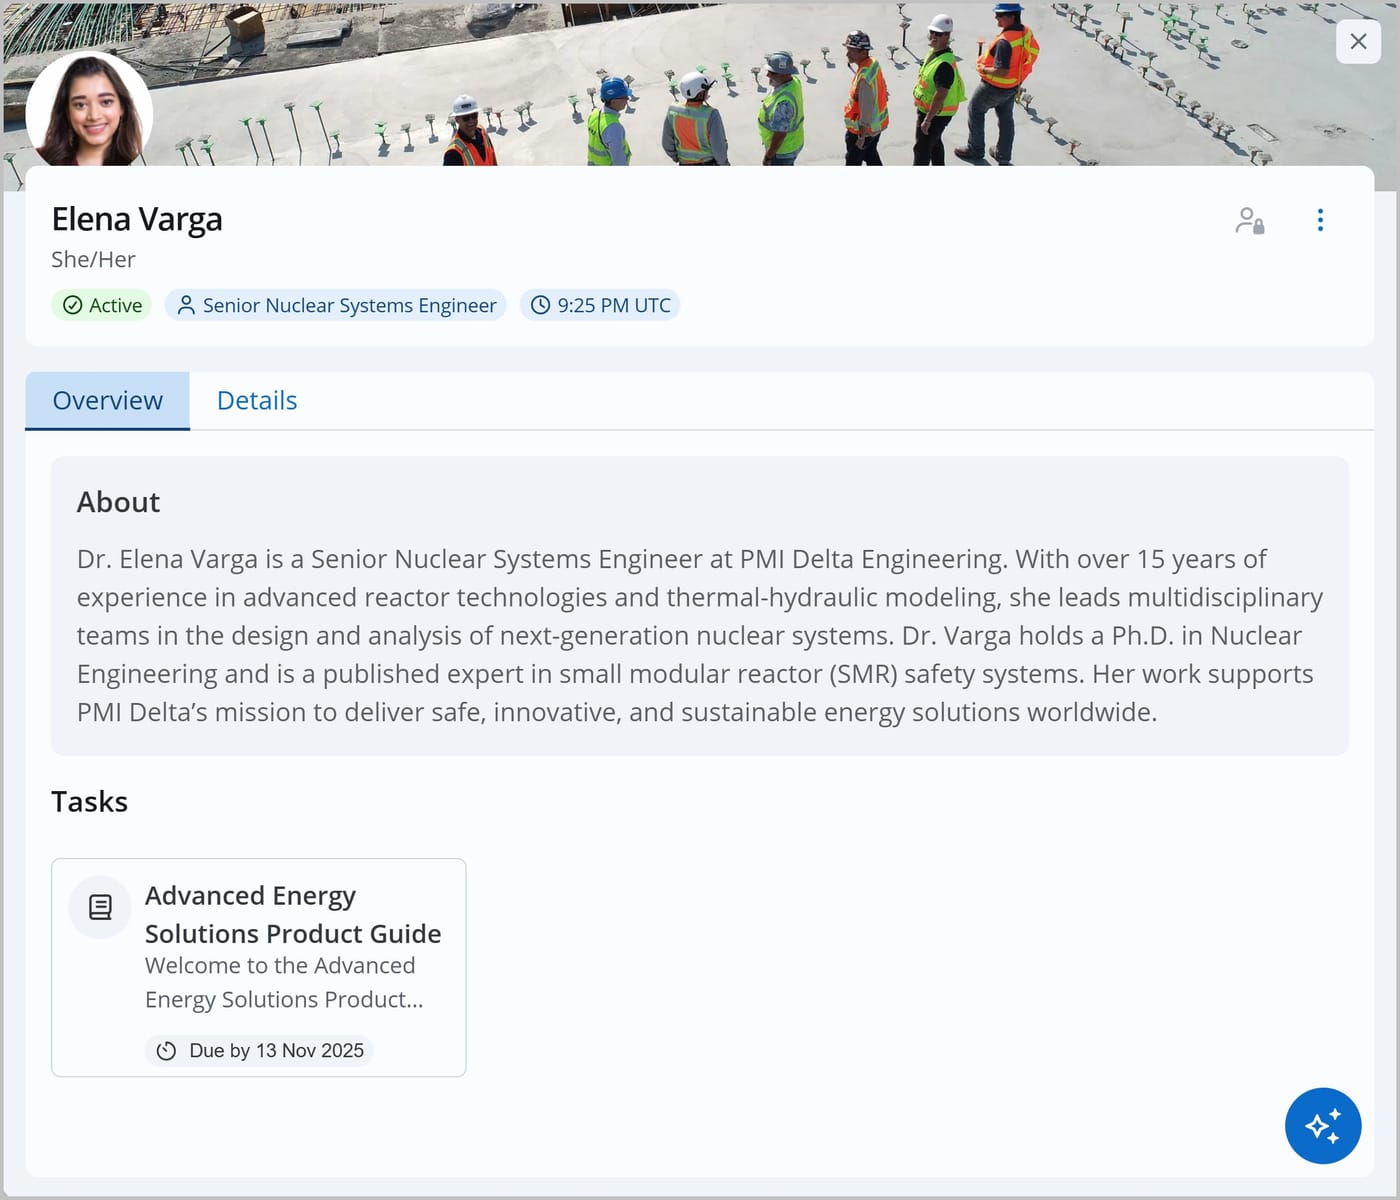1400x1200 pixels.
Task: Click the clock icon in time badge
Action: [x=540, y=305]
